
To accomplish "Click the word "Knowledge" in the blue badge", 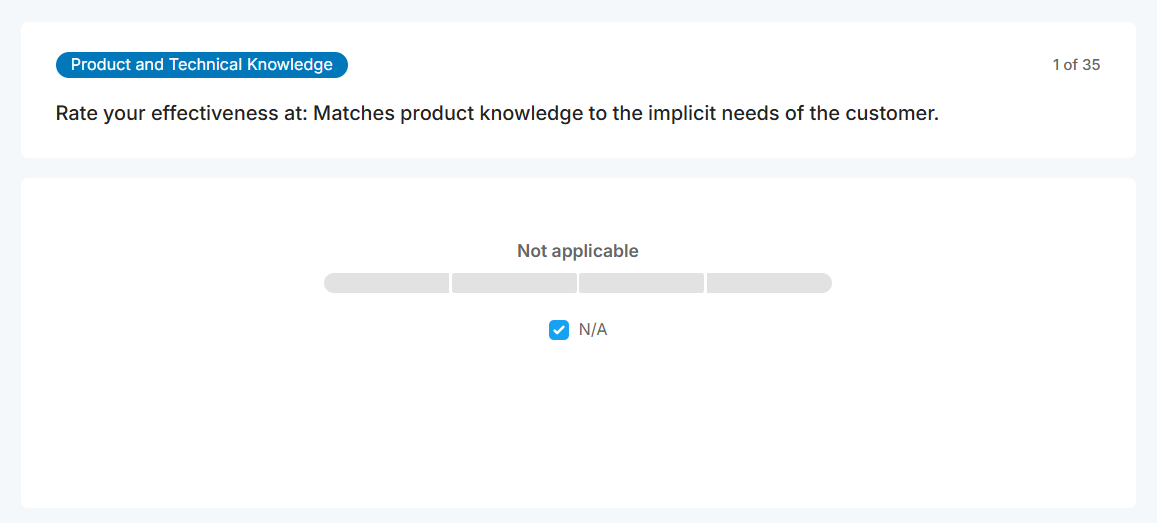I will tap(293, 65).
